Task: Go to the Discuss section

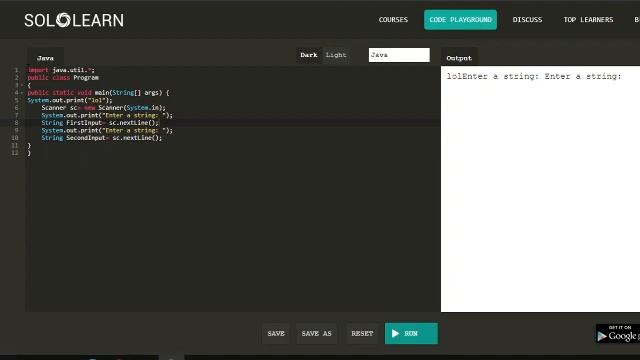Action: coord(527,20)
